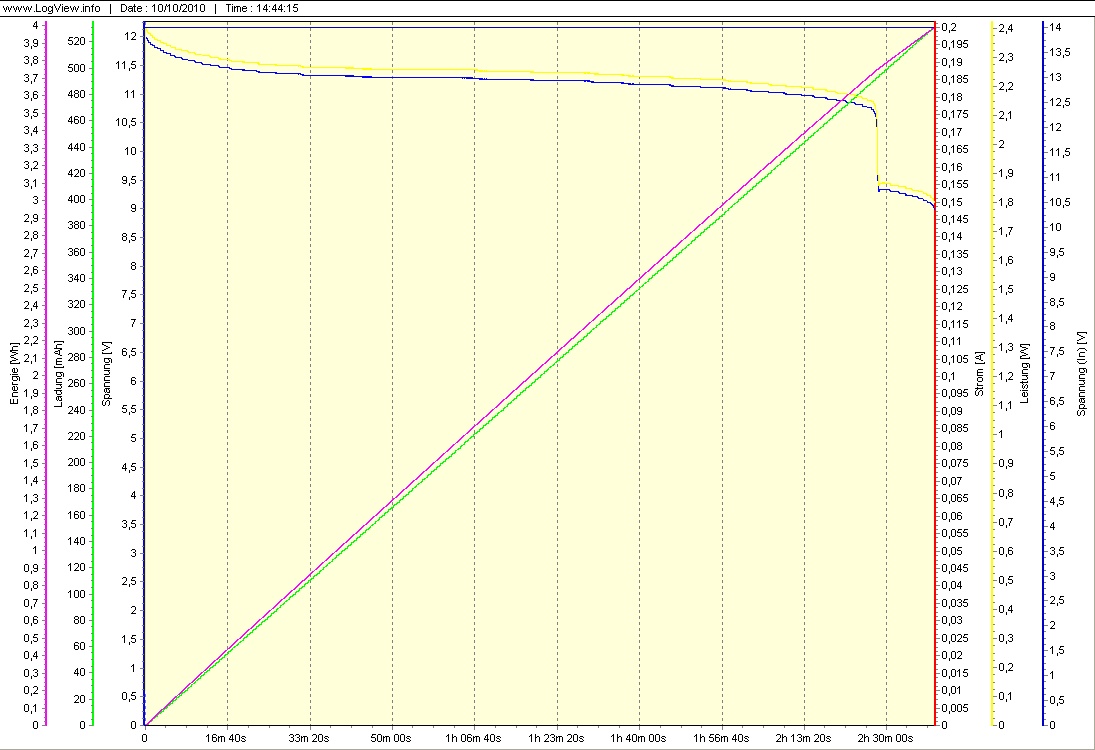Click the 14 value on the Spannung (In) axis
Image resolution: width=1095 pixels, height=750 pixels.
[1055, 27]
